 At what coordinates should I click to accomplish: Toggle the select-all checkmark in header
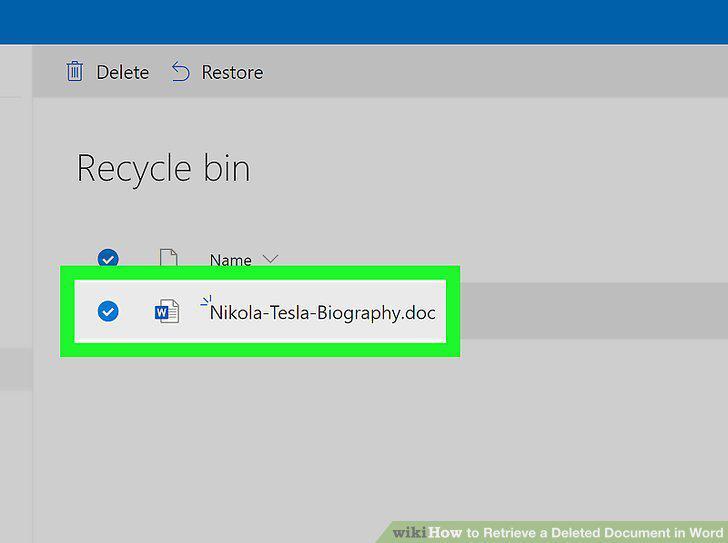(x=108, y=259)
